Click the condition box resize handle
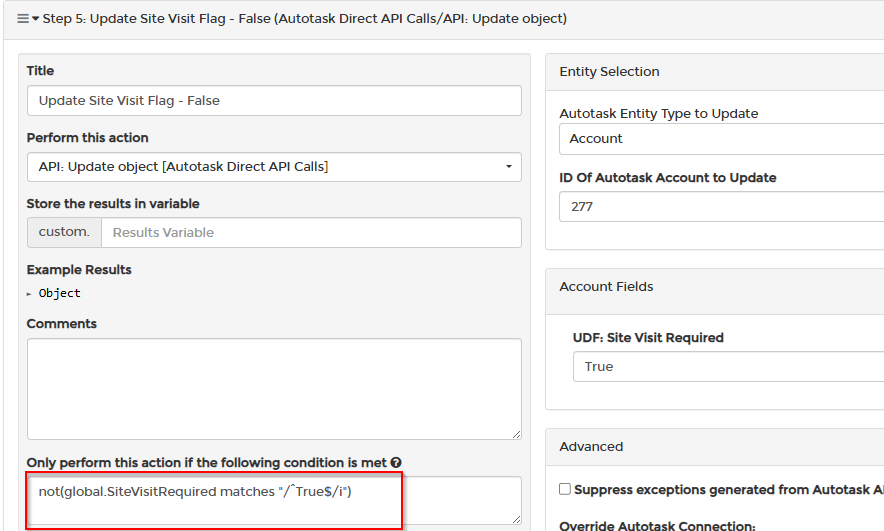The width and height of the screenshot is (884, 531). [x=516, y=519]
